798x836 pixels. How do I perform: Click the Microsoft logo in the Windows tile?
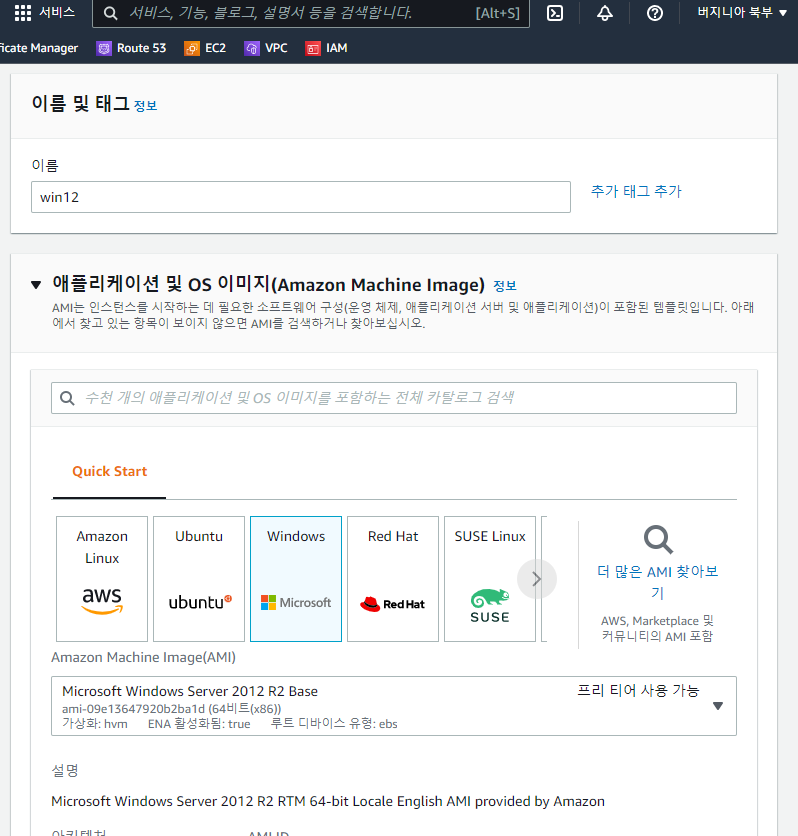(x=296, y=602)
